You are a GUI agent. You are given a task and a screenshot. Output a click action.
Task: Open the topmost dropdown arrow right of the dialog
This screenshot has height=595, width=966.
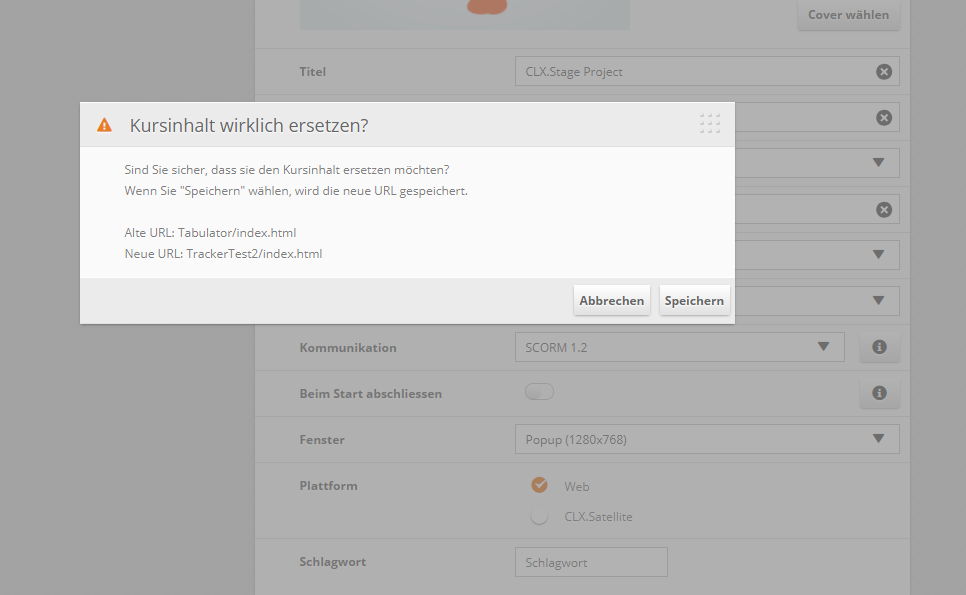pyautogui.click(x=878, y=163)
